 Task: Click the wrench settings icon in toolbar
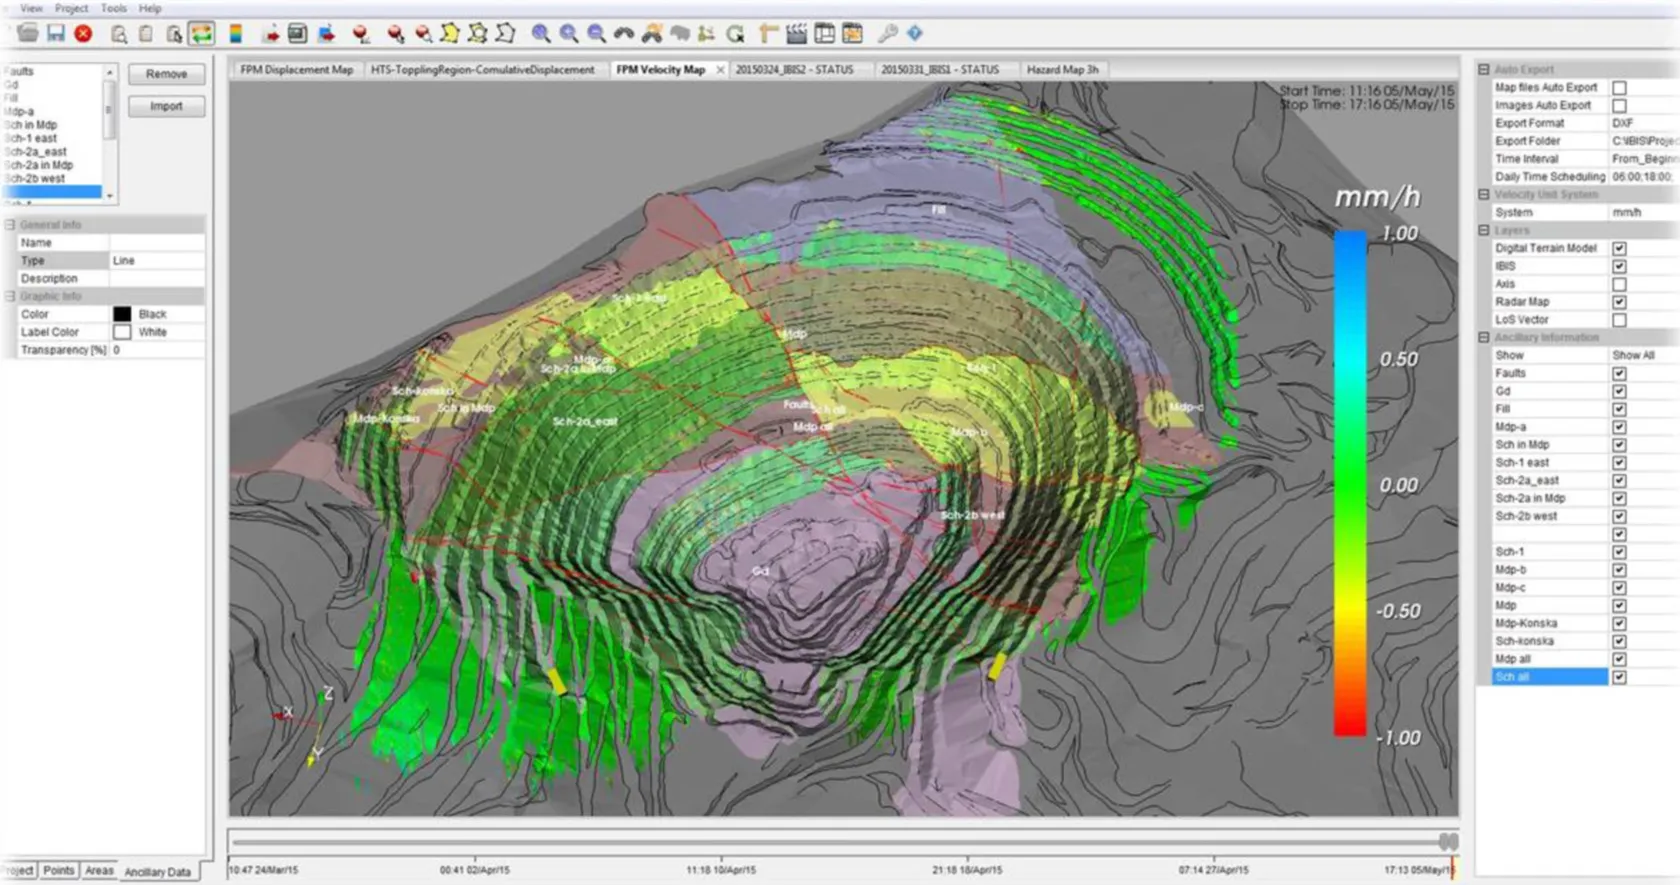(x=887, y=34)
